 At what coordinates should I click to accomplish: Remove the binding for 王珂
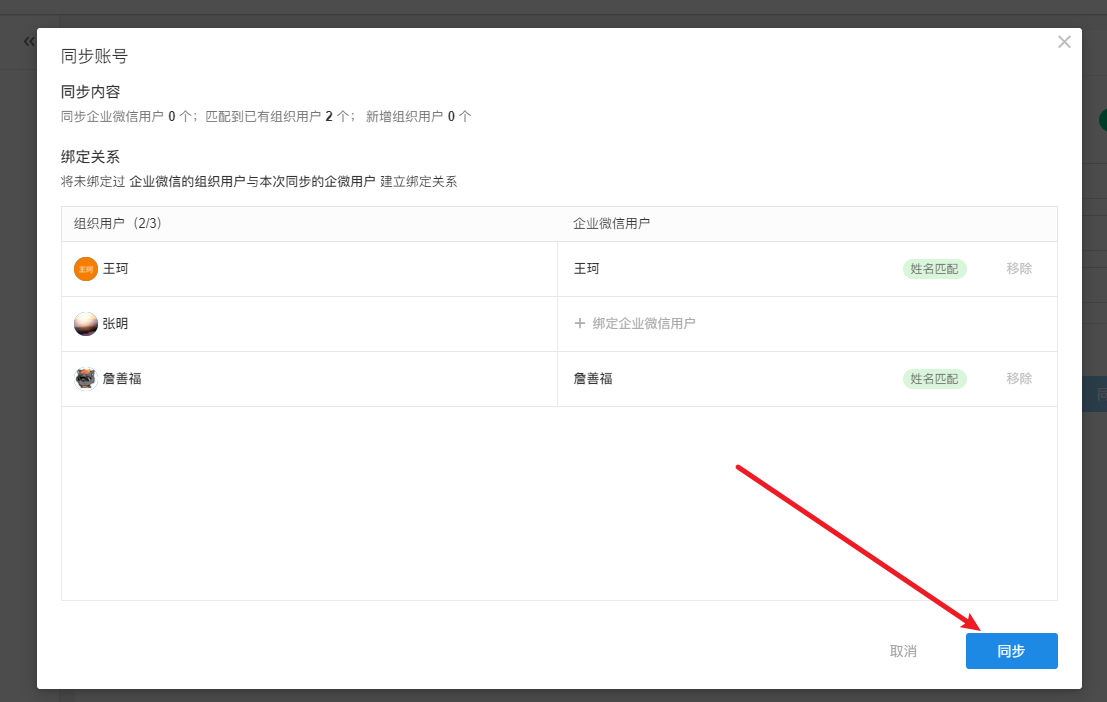click(x=1019, y=269)
